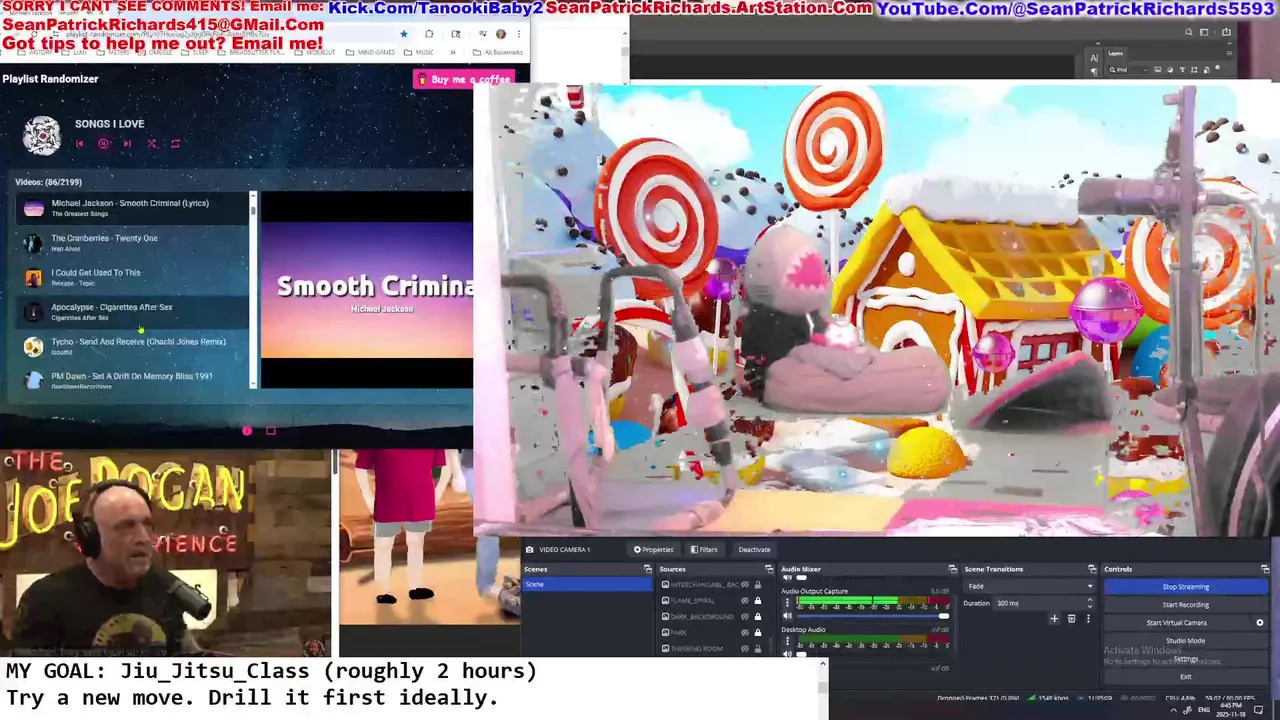The height and width of the screenshot is (720, 1280).
Task: Open ENG language indicator in taskbar
Action: tap(1204, 710)
